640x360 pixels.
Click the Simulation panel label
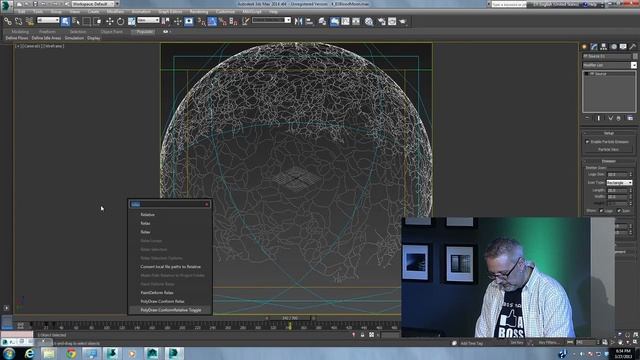coord(74,38)
